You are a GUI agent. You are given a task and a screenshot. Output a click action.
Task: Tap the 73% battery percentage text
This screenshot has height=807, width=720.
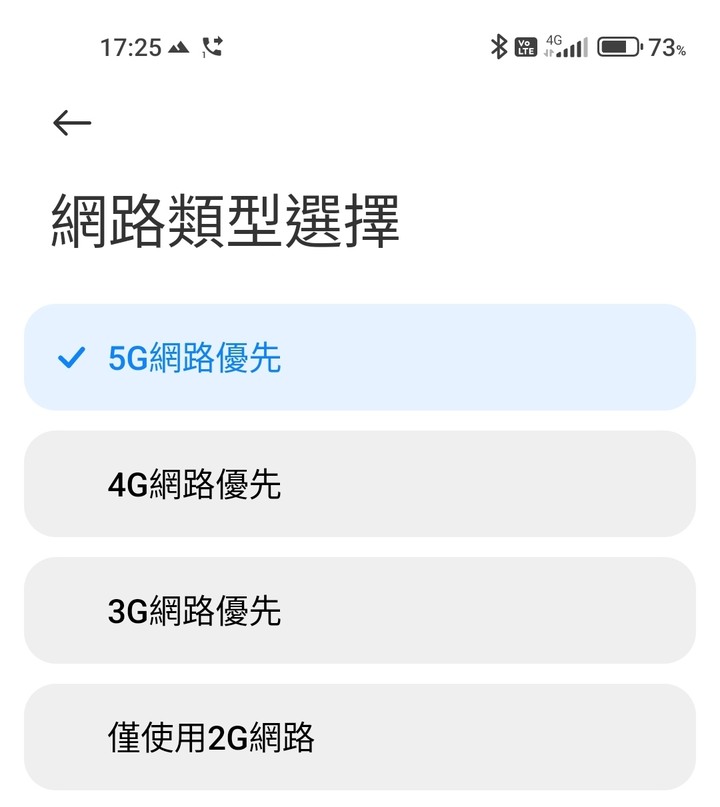[667, 48]
